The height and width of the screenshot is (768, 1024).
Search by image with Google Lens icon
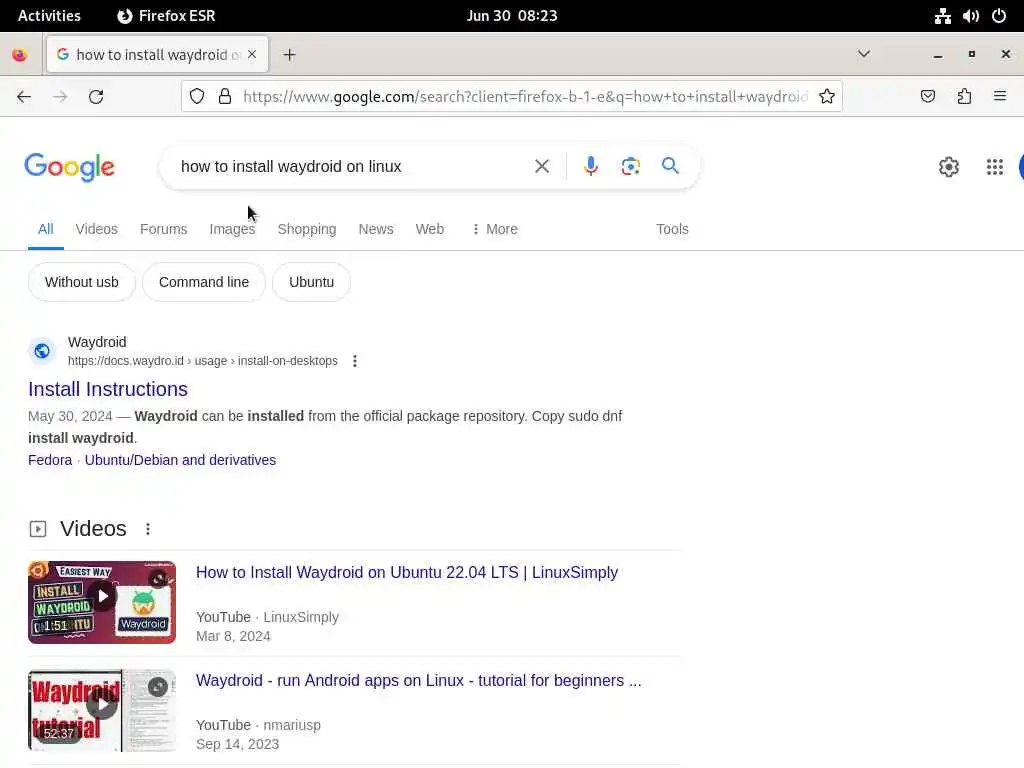630,167
